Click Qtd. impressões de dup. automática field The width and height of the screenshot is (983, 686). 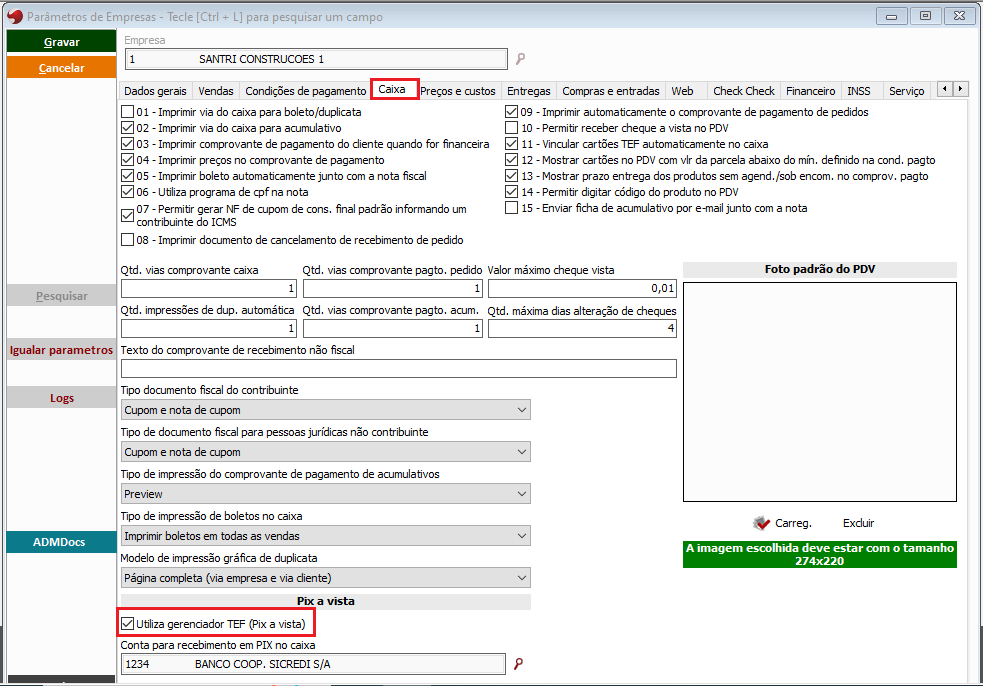coord(208,329)
